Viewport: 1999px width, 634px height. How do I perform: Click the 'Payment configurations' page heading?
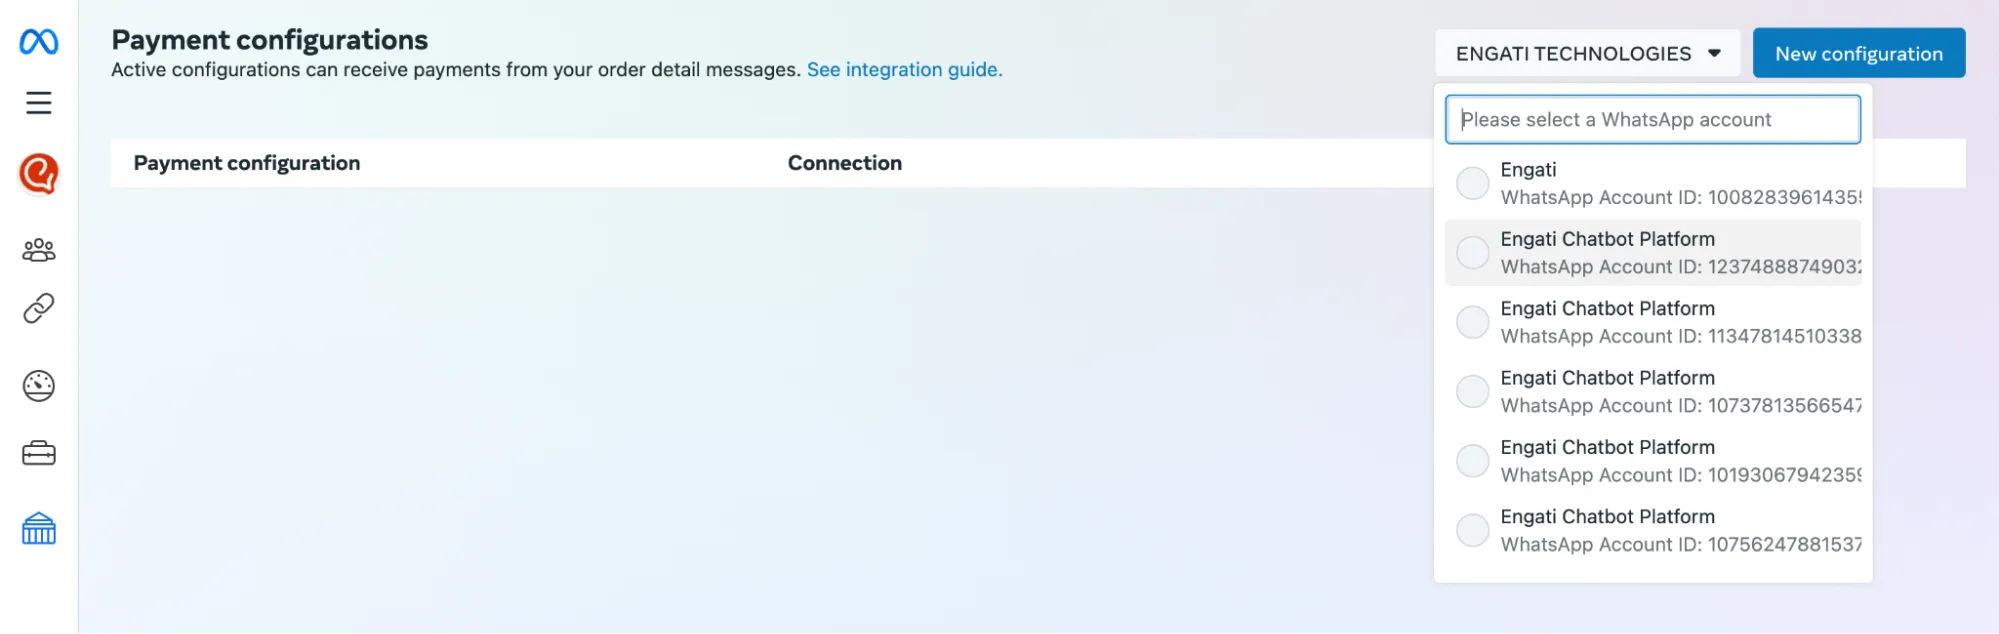[x=270, y=40]
